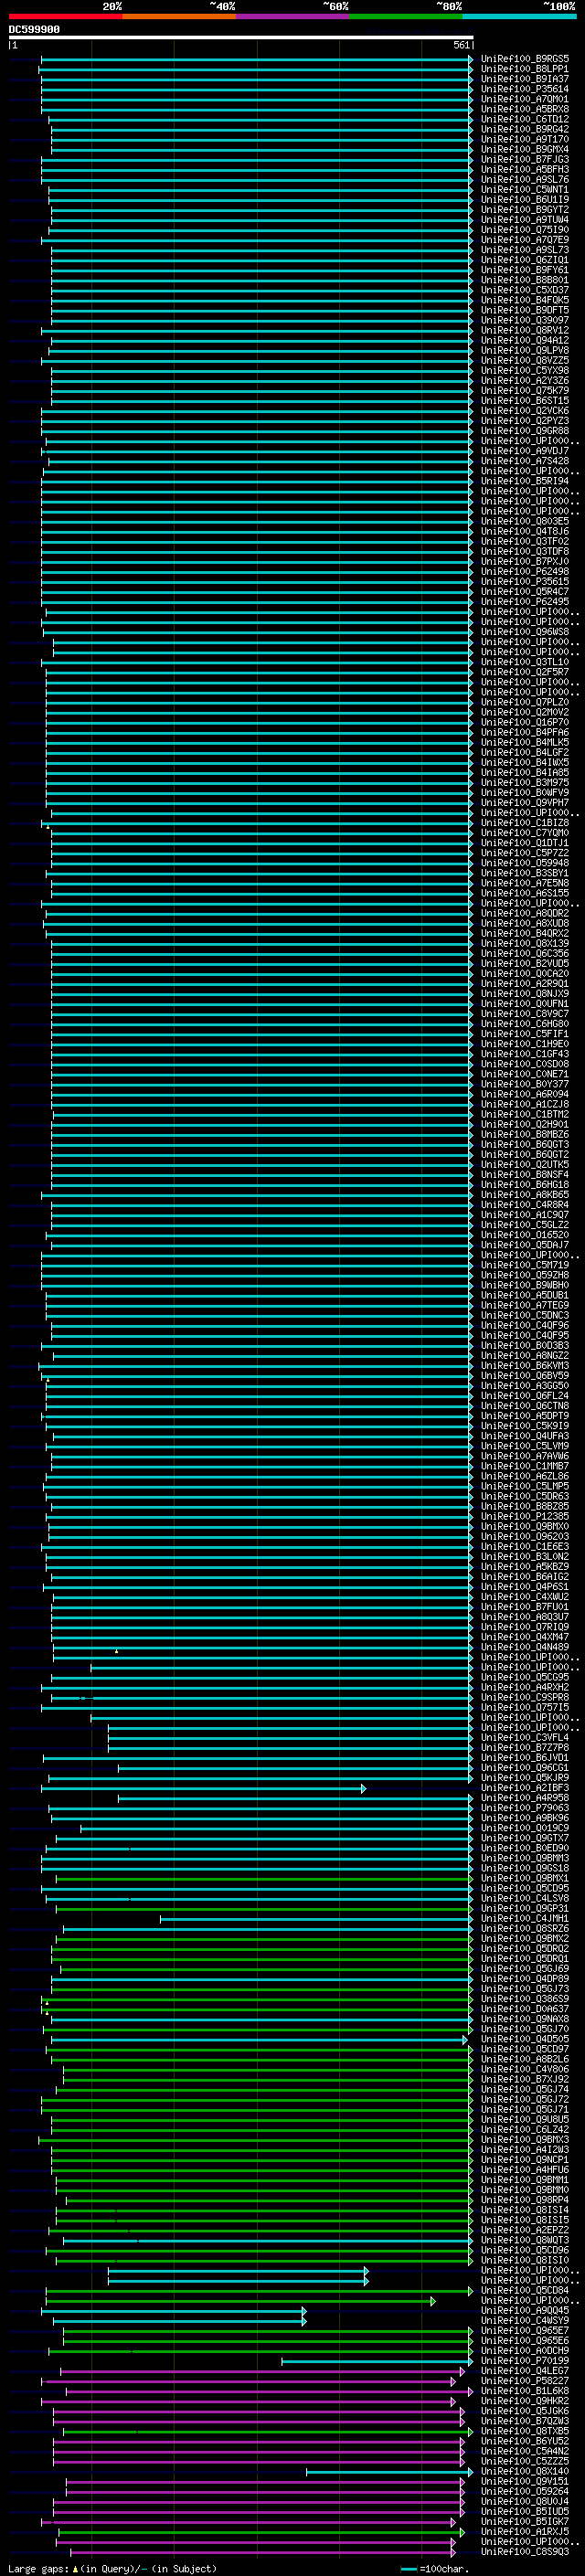Select hit label UniRef100_Q5DRQ2
This screenshot has height=2576, width=585.
tap(524, 1948)
